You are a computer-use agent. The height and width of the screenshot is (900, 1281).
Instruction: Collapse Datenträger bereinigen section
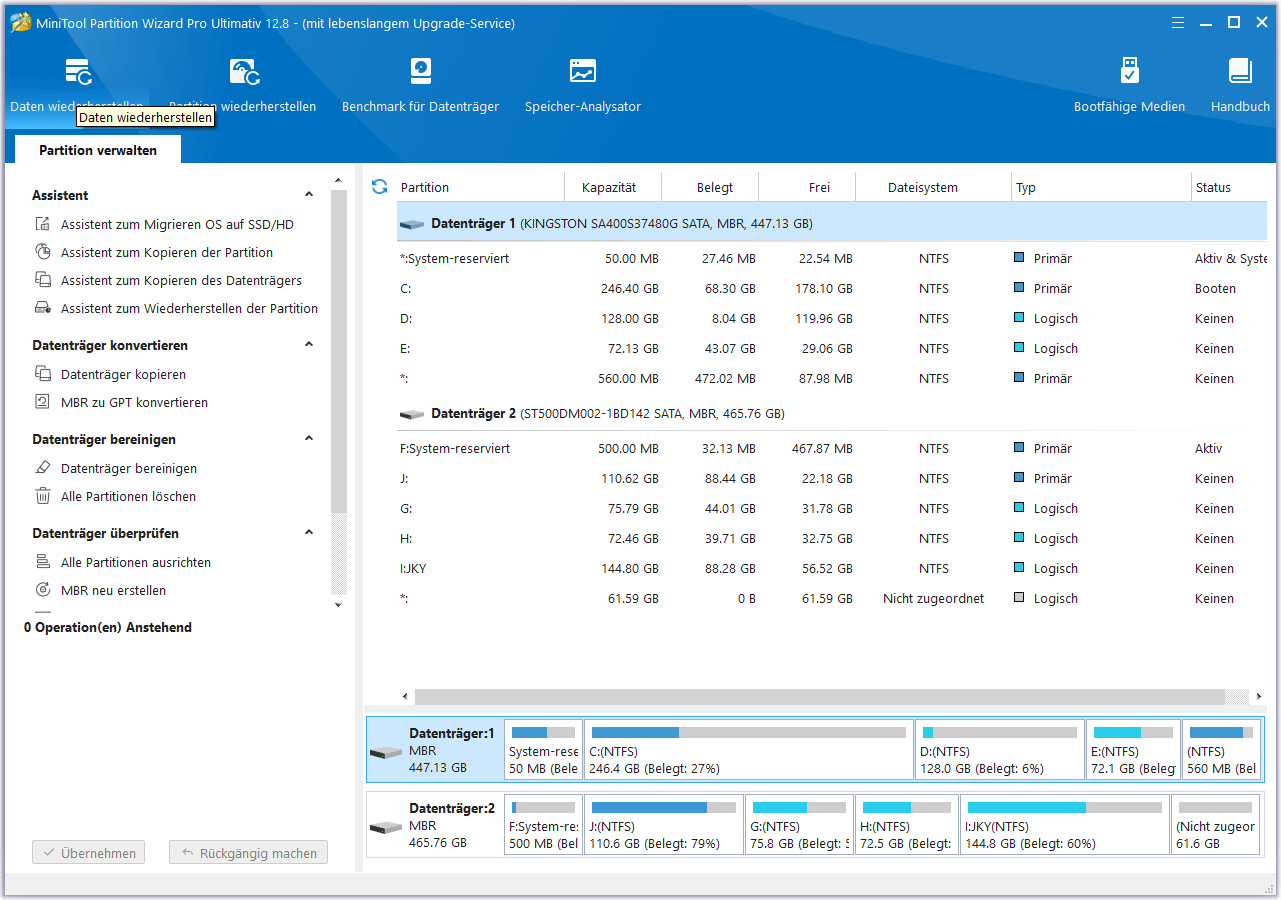tap(309, 439)
